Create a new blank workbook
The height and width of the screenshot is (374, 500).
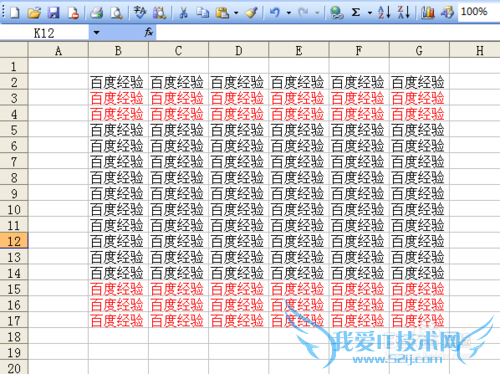14,13
